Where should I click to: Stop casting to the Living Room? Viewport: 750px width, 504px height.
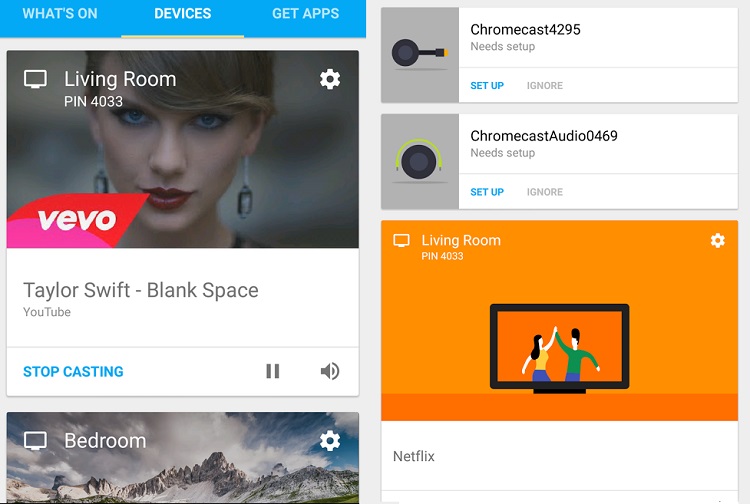(x=73, y=372)
